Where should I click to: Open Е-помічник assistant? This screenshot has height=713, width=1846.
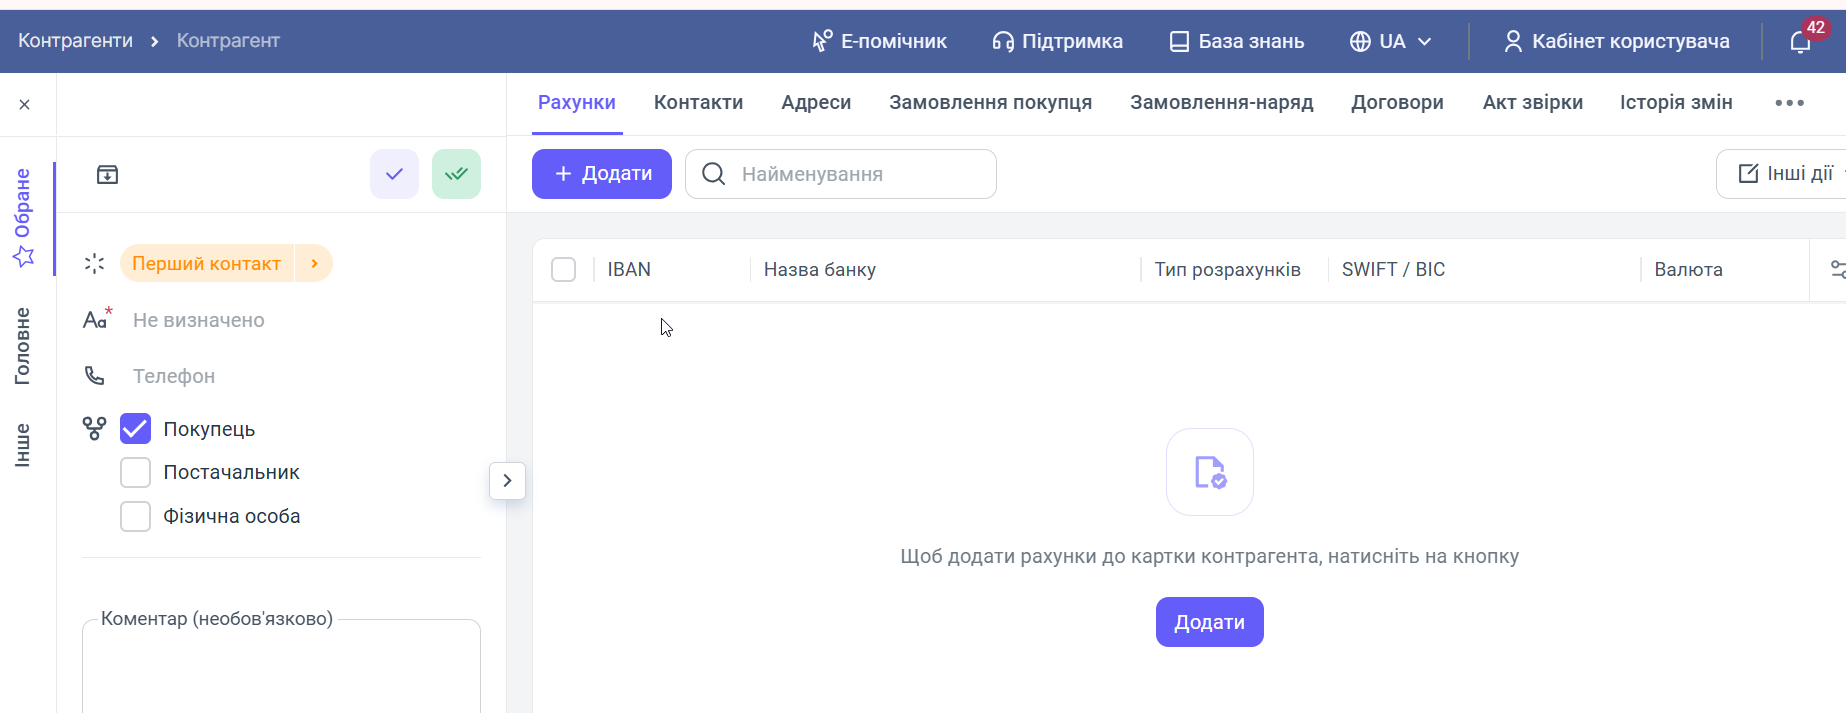tap(879, 41)
